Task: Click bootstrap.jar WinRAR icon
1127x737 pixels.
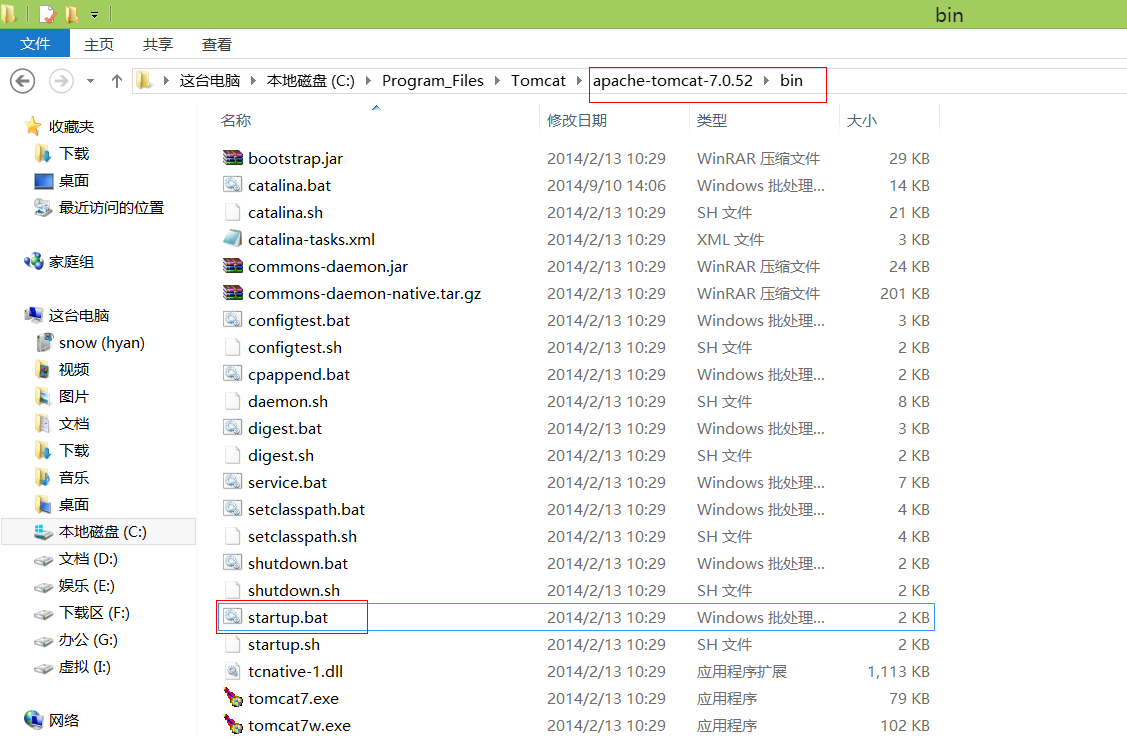Action: click(232, 158)
